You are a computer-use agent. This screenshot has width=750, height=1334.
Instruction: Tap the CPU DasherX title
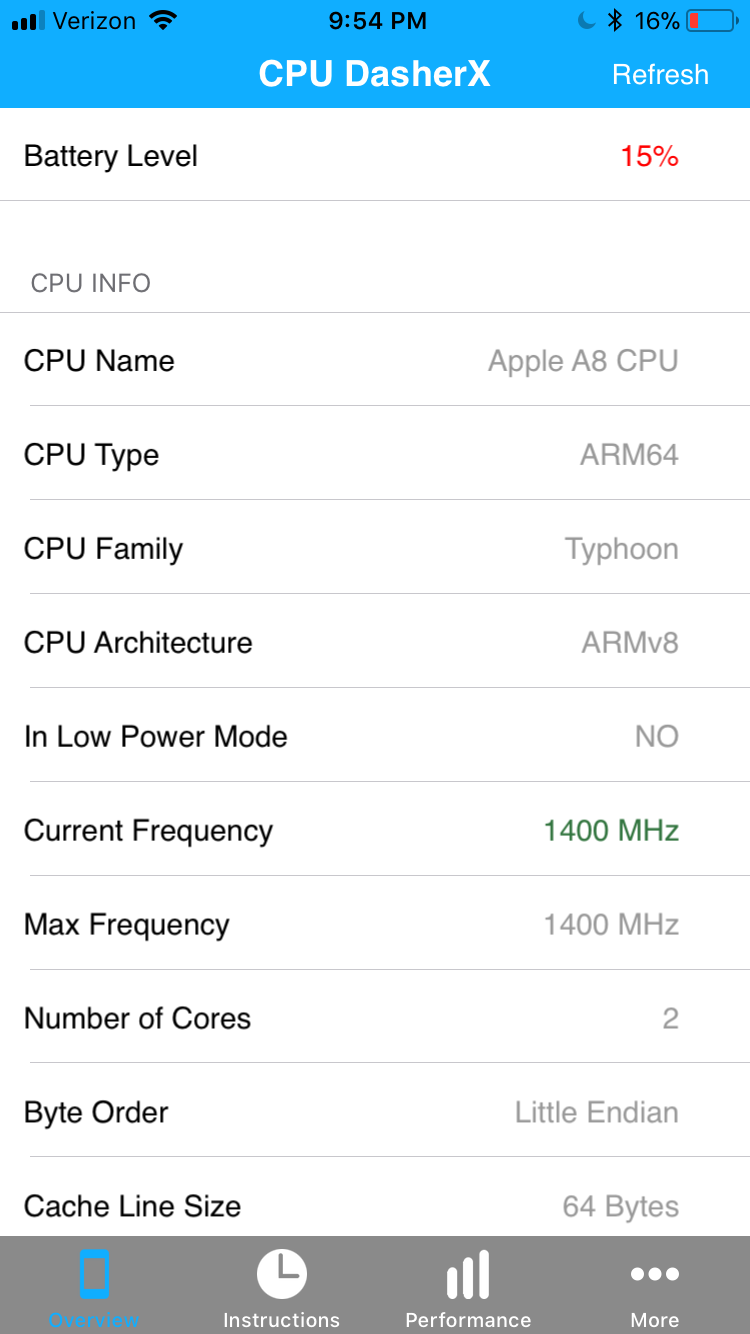click(x=374, y=74)
